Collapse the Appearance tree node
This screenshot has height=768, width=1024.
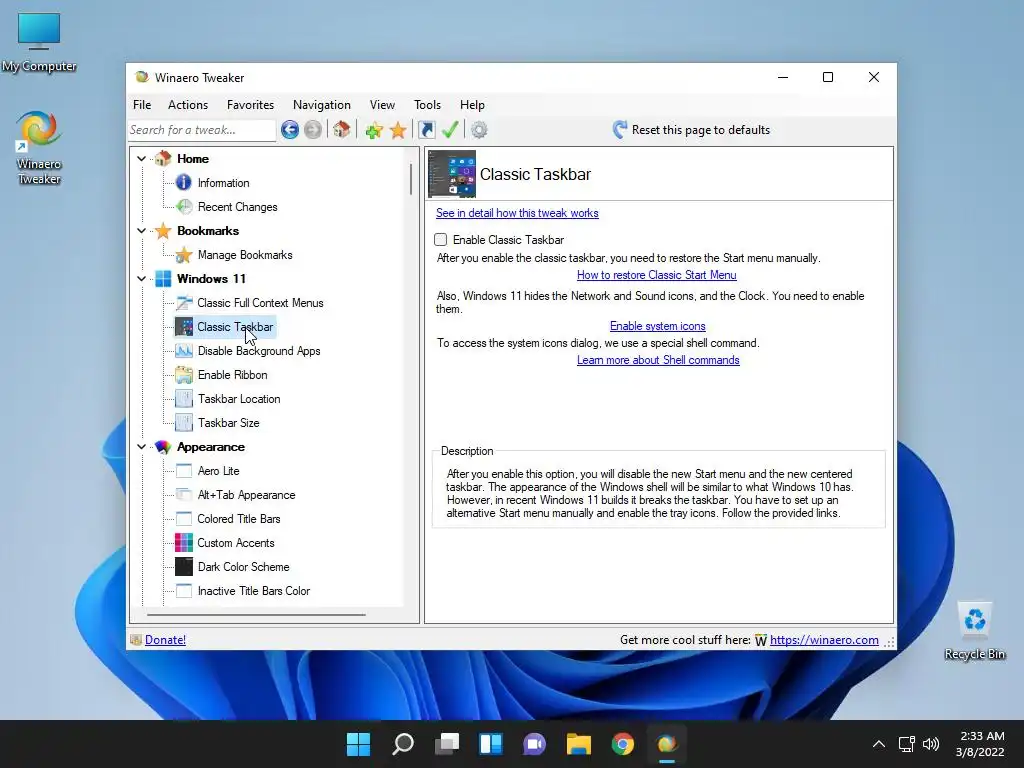click(141, 447)
